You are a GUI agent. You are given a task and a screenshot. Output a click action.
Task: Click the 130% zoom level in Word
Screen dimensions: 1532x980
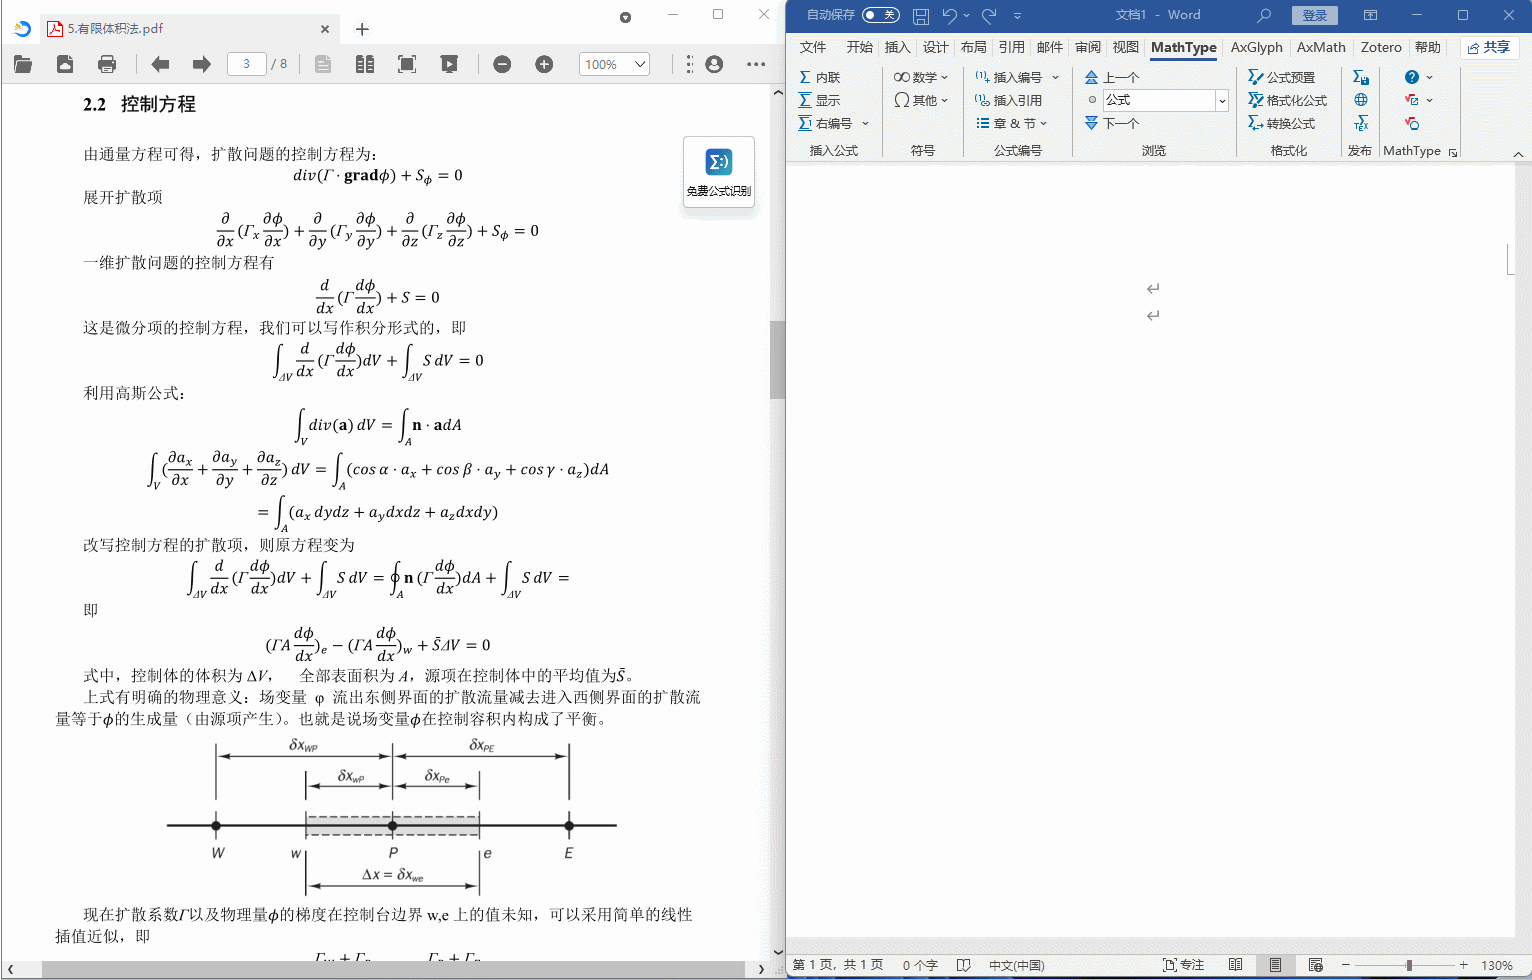click(1497, 965)
